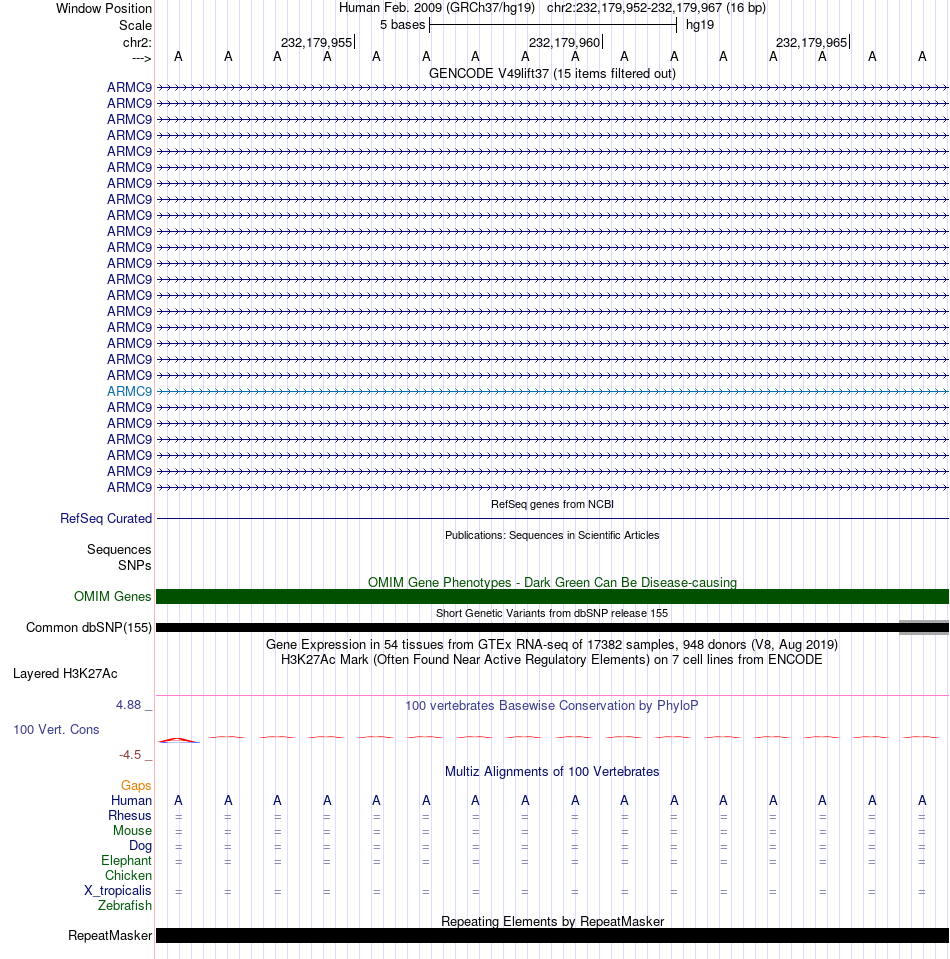This screenshot has height=959, width=950.
Task: Click the RepeatMasker side label
Action: click(x=110, y=936)
